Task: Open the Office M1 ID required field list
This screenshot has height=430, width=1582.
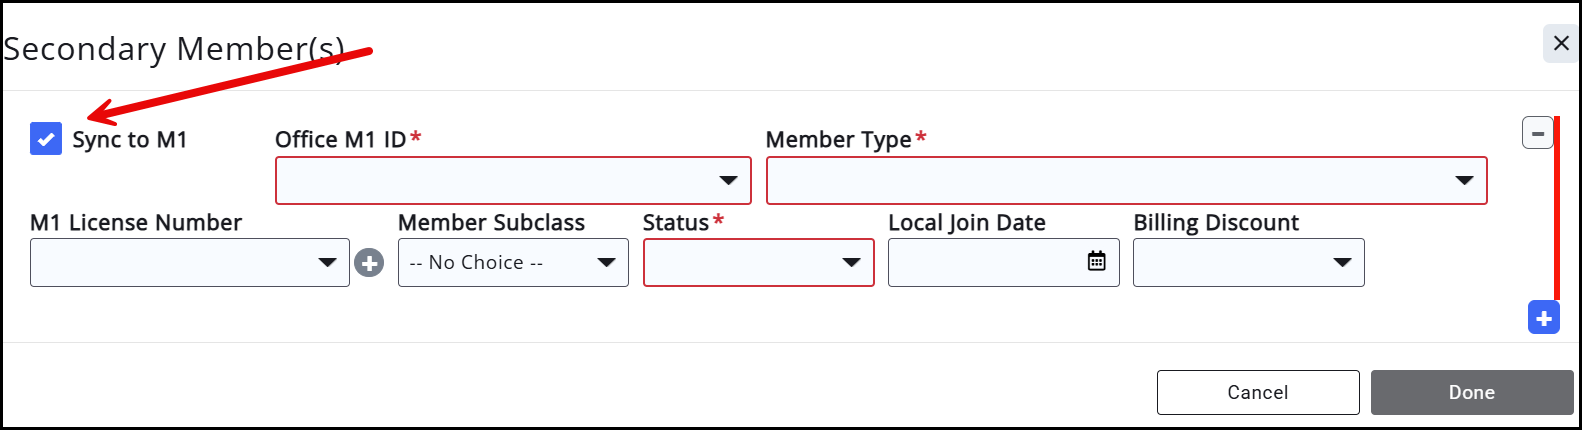Action: tap(498, 180)
